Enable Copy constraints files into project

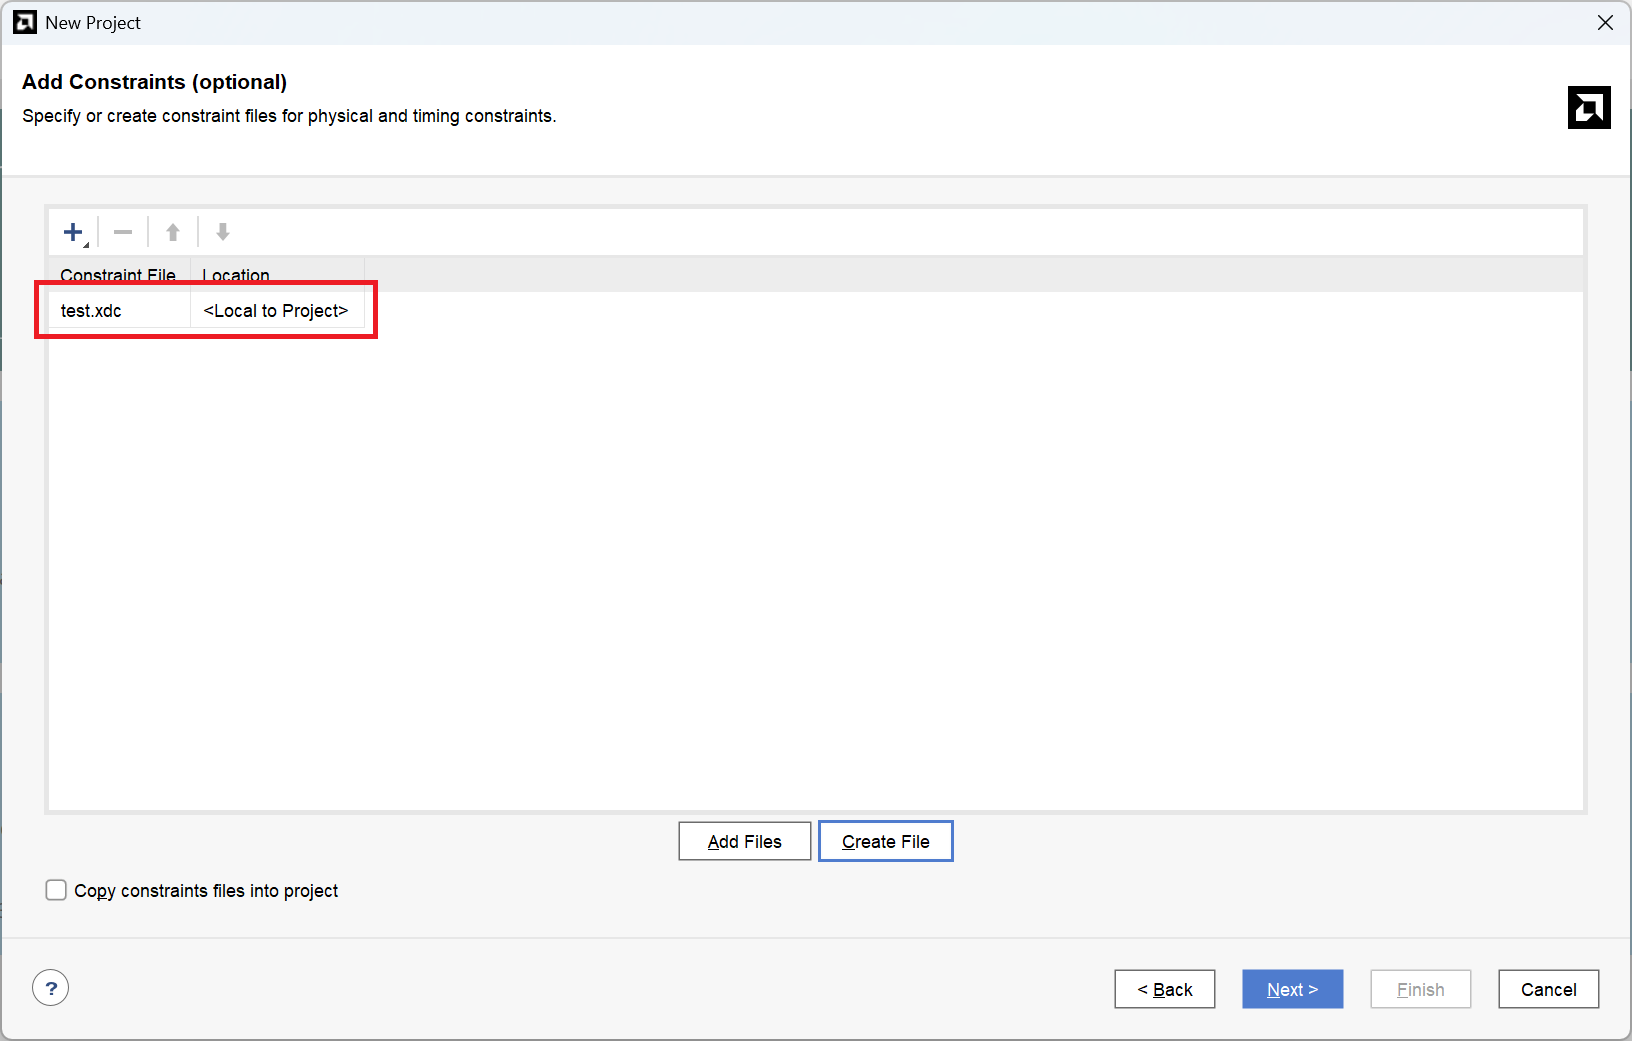point(57,890)
